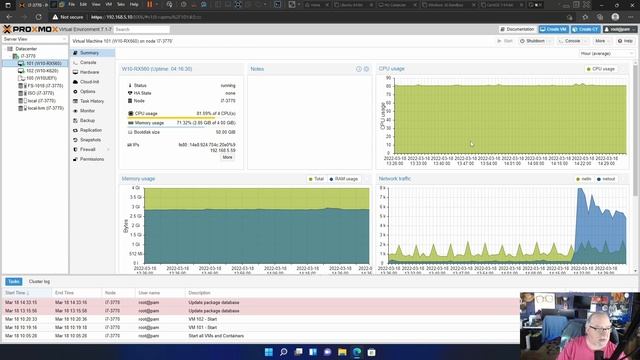Open the root@pam user menu
The image size is (640, 360).
coord(620,29)
